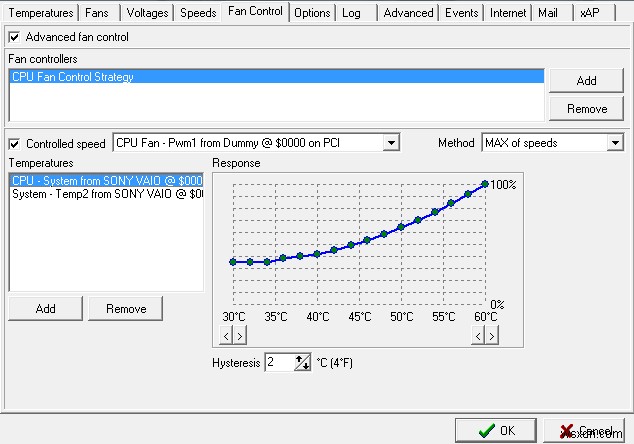Image resolution: width=634 pixels, height=444 pixels.
Task: Select the Fan Control tab
Action: [255, 11]
